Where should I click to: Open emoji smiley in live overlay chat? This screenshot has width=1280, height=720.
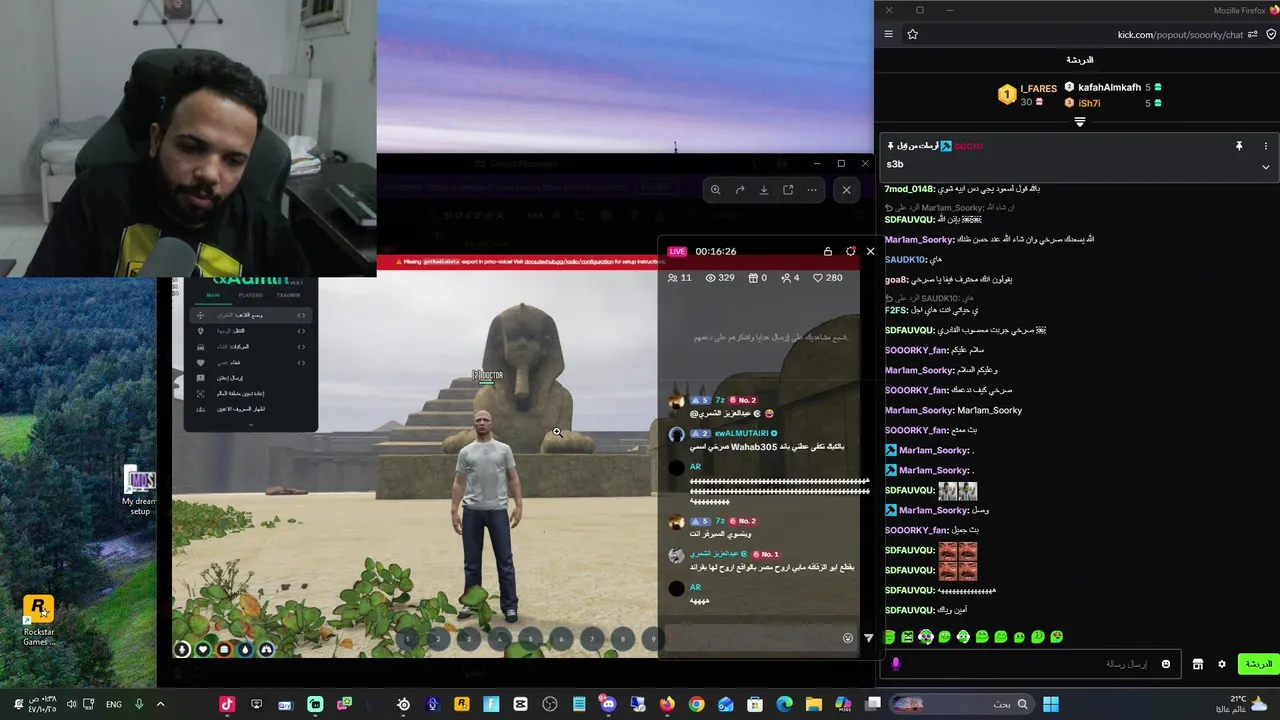pyautogui.click(x=848, y=638)
